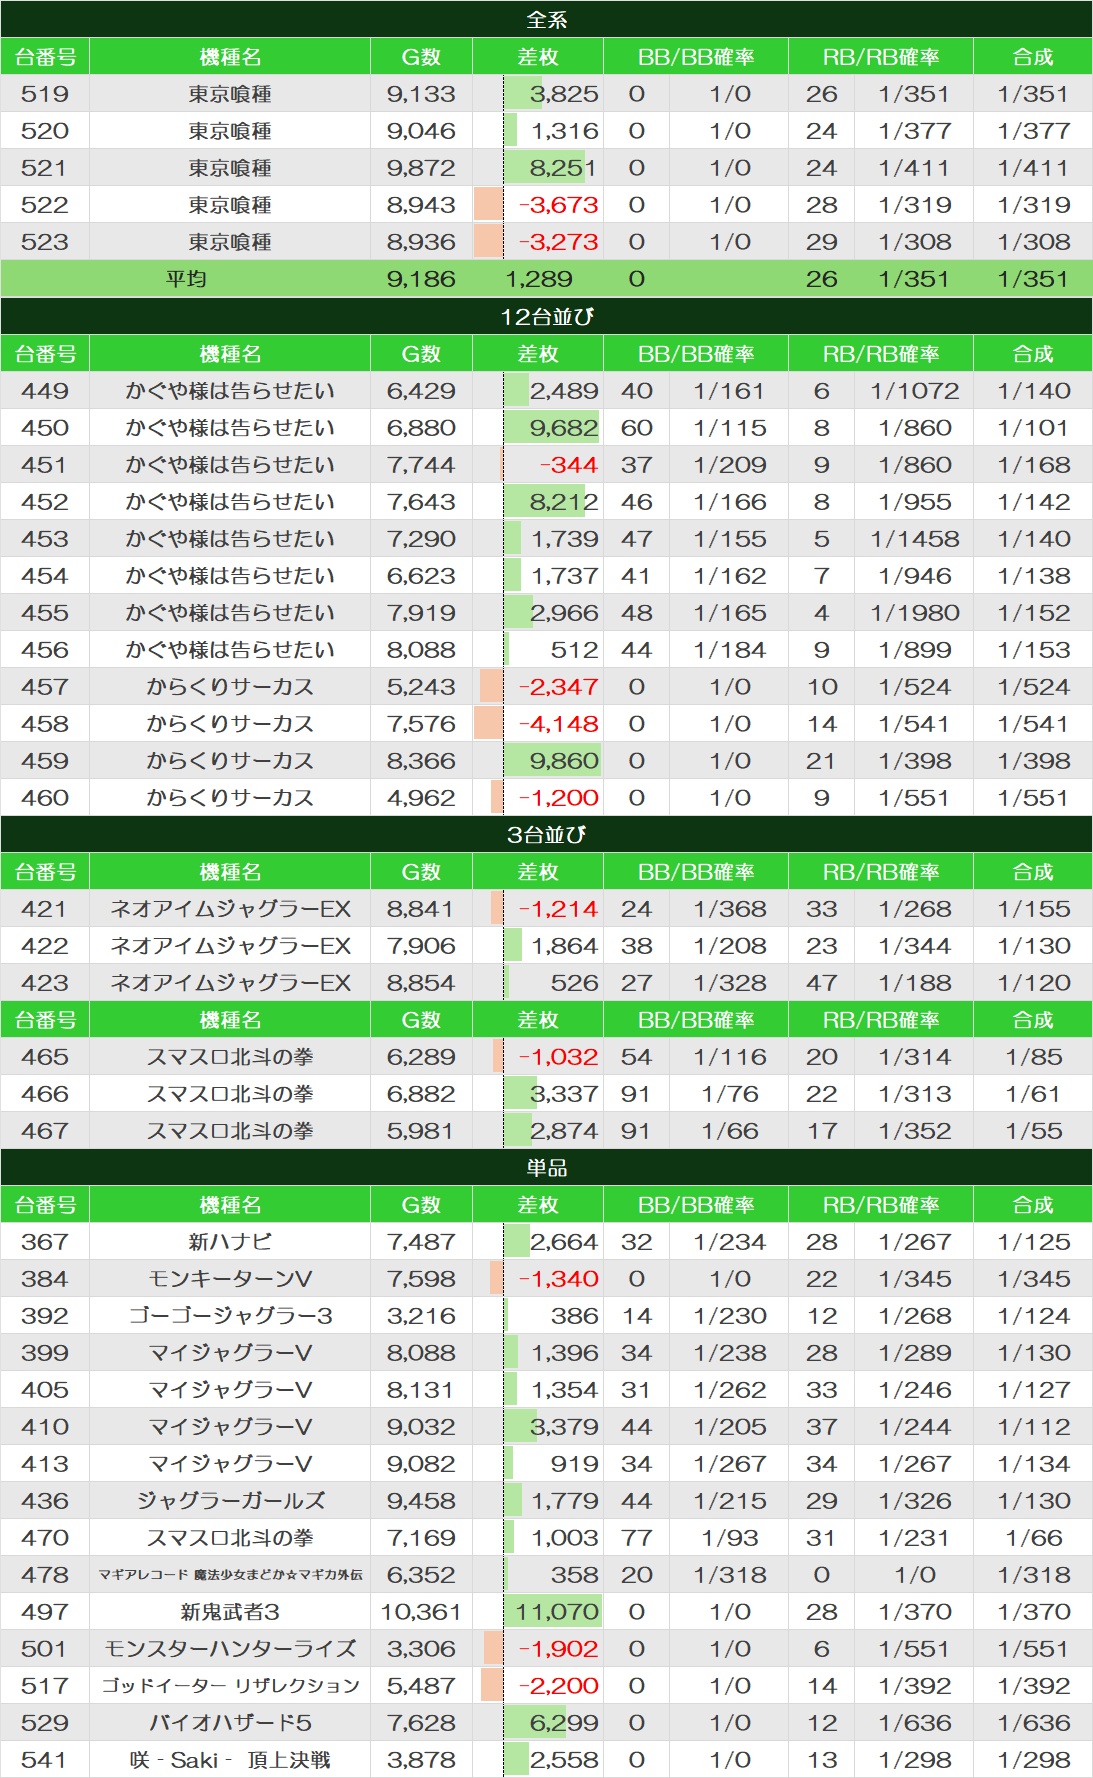Select スマスロ北斗の拳 in row 465
The height and width of the screenshot is (1778, 1093).
[230, 1057]
